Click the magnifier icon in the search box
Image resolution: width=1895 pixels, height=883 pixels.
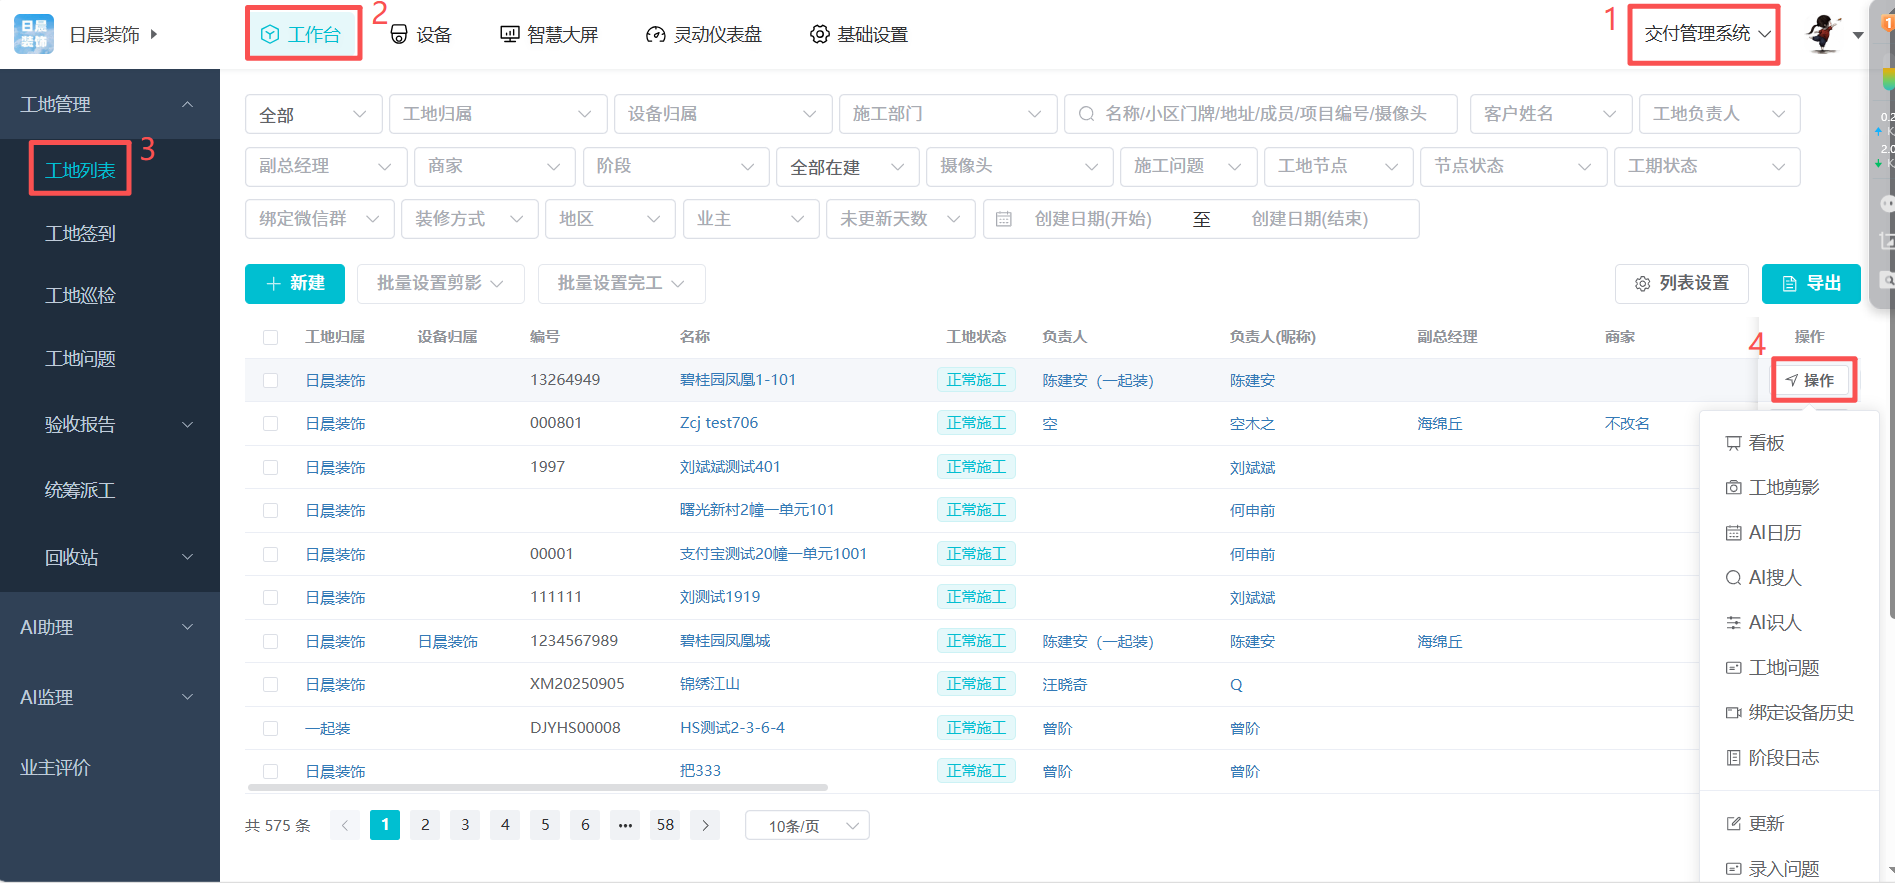pos(1086,114)
